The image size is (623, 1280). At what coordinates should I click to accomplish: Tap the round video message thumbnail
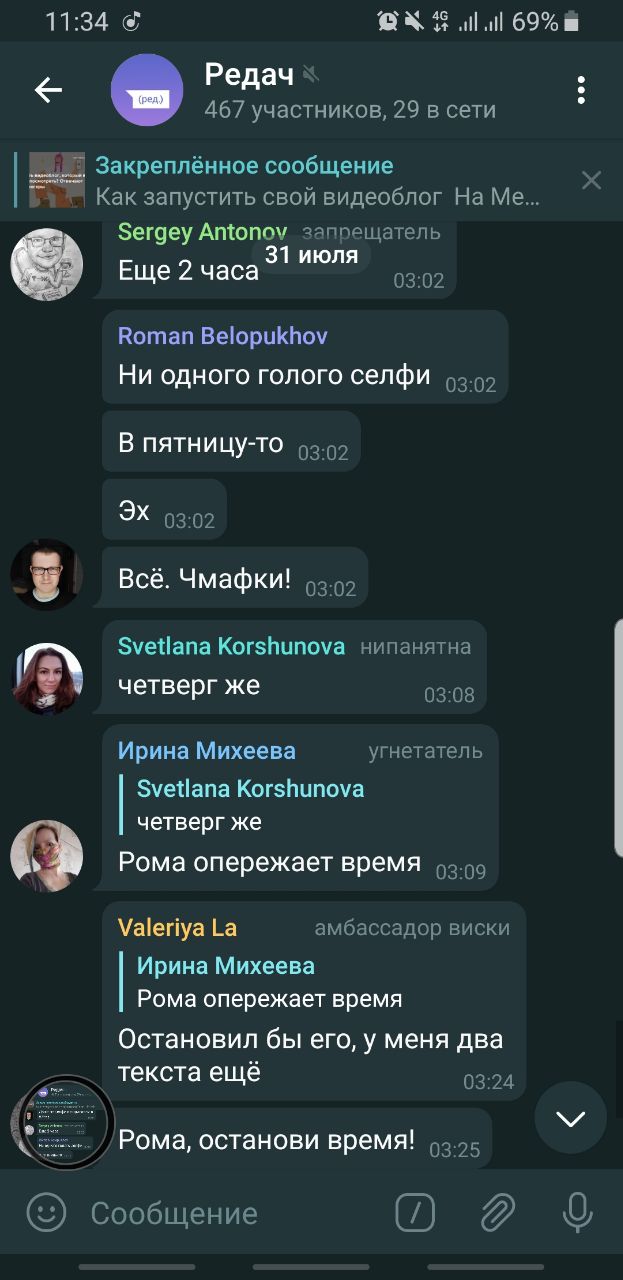pyautogui.click(x=67, y=1122)
